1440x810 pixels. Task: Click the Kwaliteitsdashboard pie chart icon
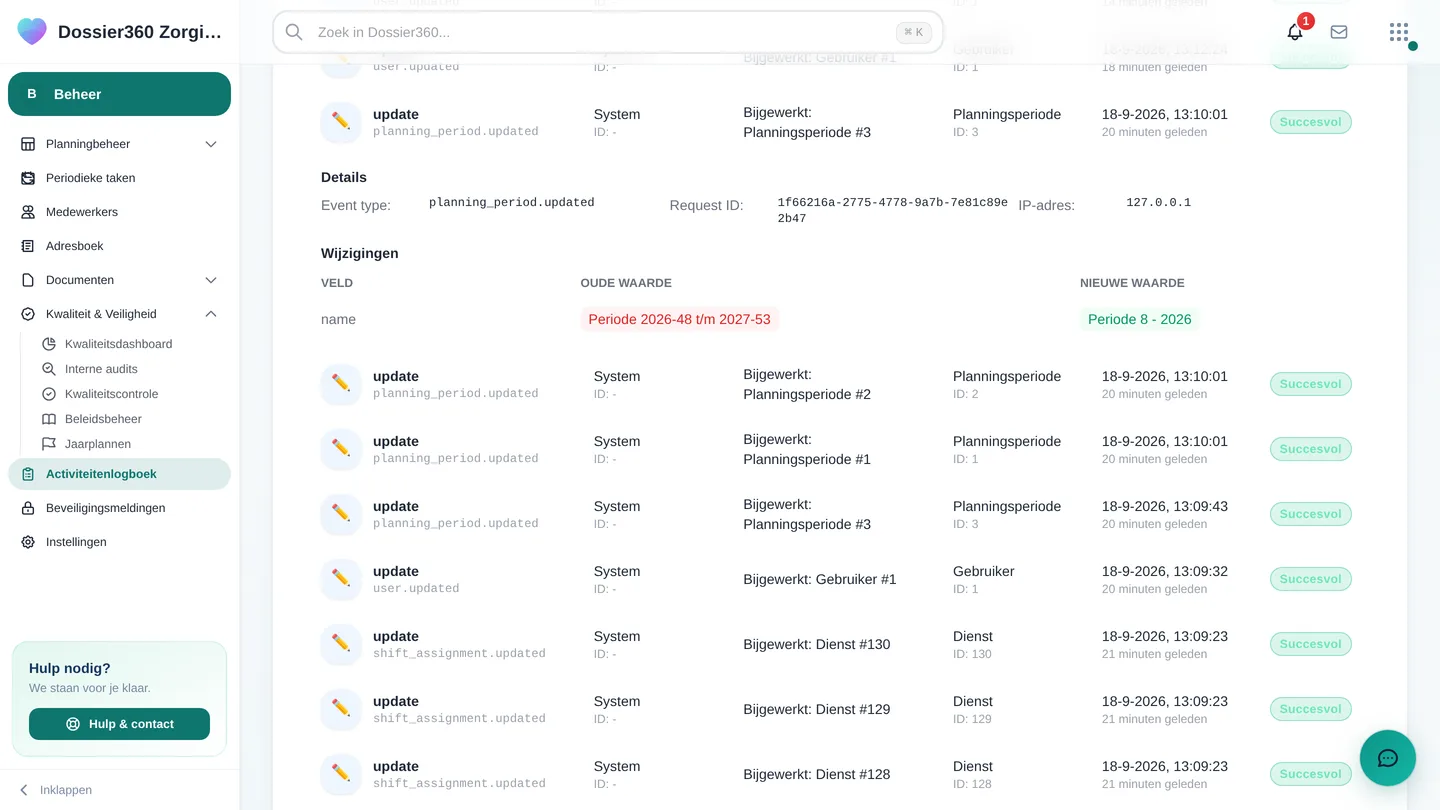click(49, 344)
